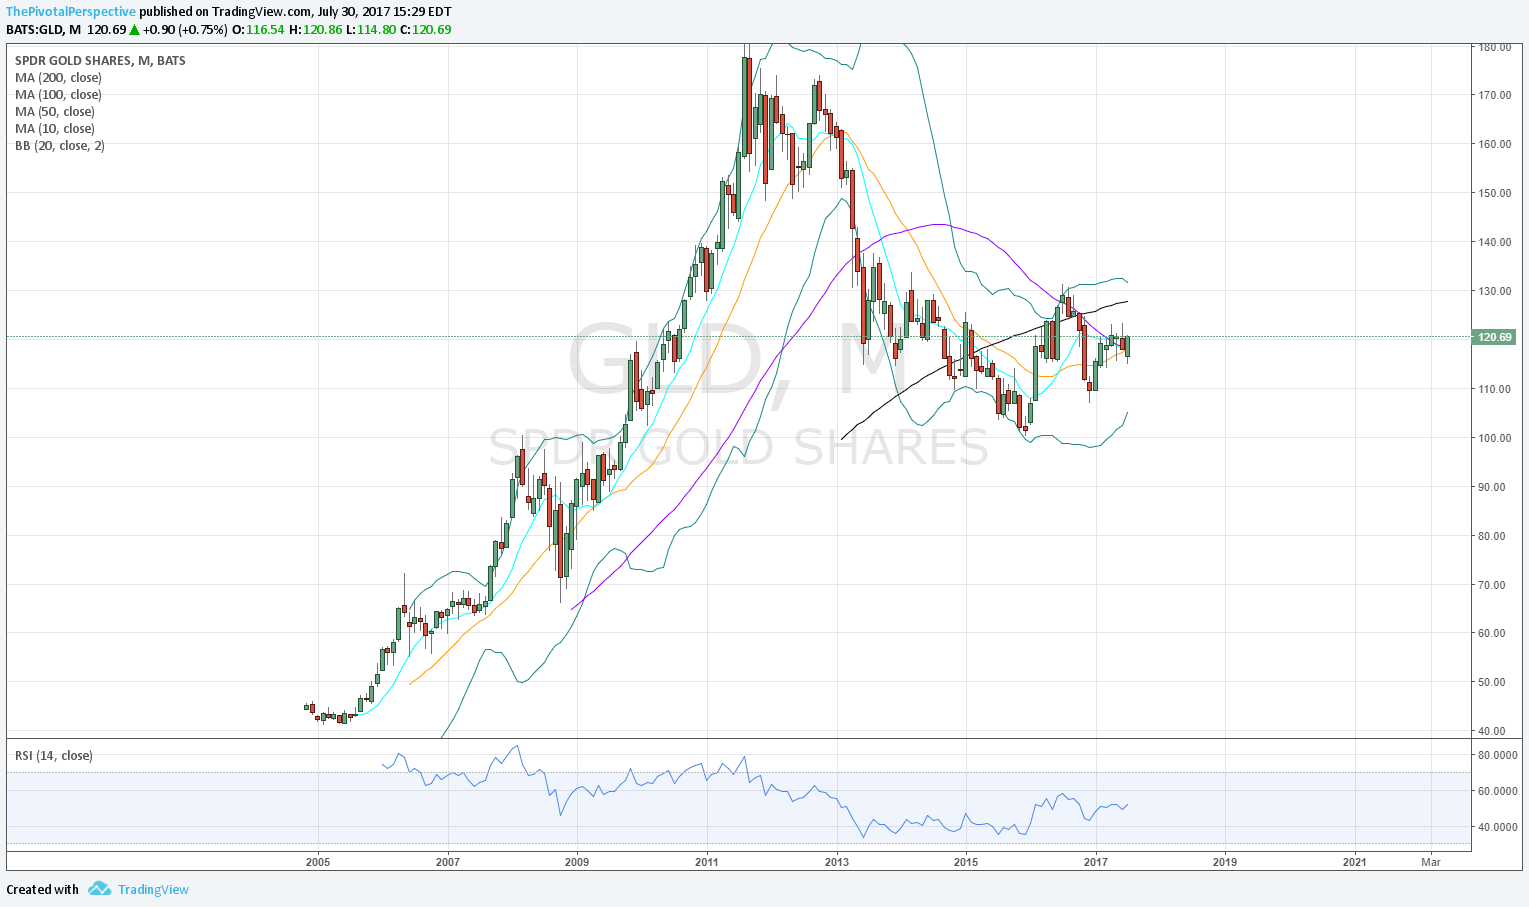Click the green up-arrow change indicator
This screenshot has width=1529, height=907.
(134, 29)
